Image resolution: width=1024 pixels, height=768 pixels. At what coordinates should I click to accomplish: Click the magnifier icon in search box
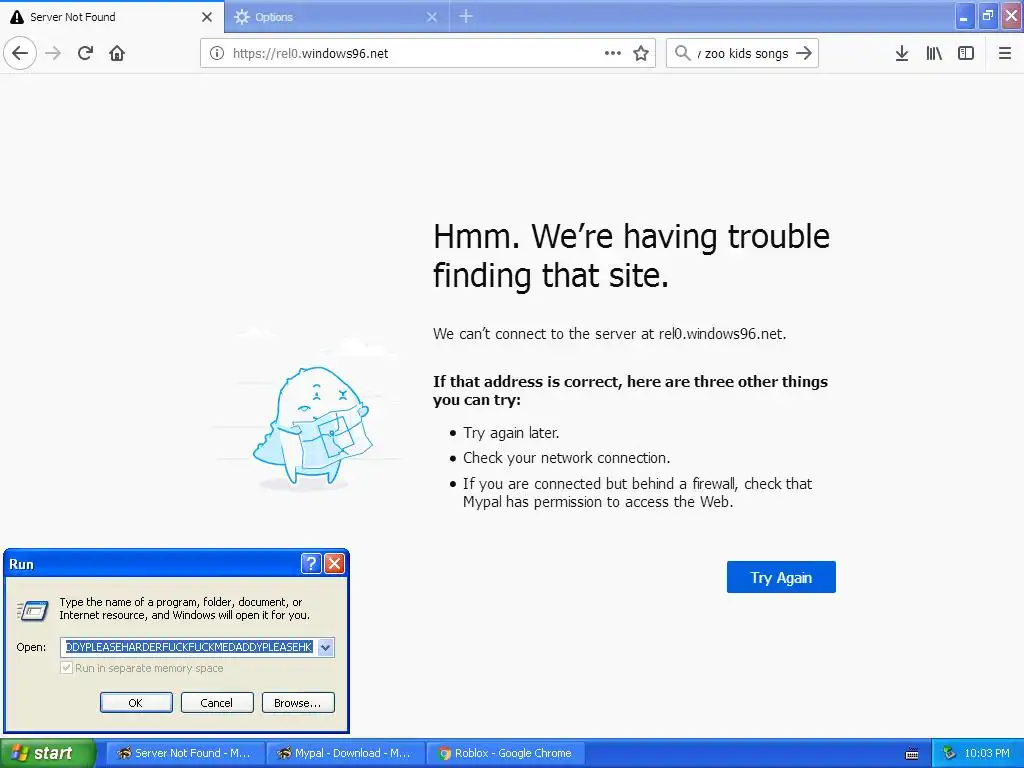pos(682,53)
